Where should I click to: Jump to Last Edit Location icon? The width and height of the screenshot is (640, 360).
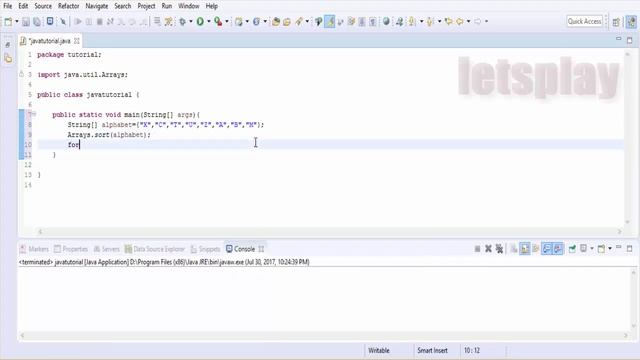coord(449,21)
